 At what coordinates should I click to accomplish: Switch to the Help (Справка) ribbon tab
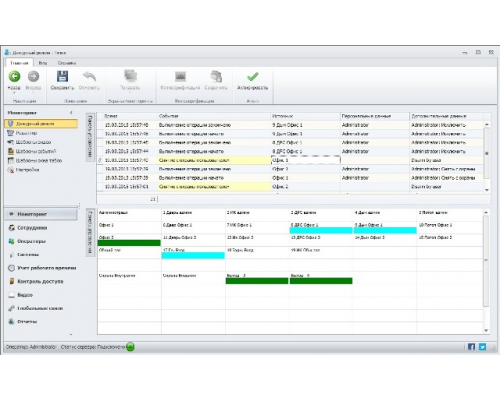click(67, 63)
